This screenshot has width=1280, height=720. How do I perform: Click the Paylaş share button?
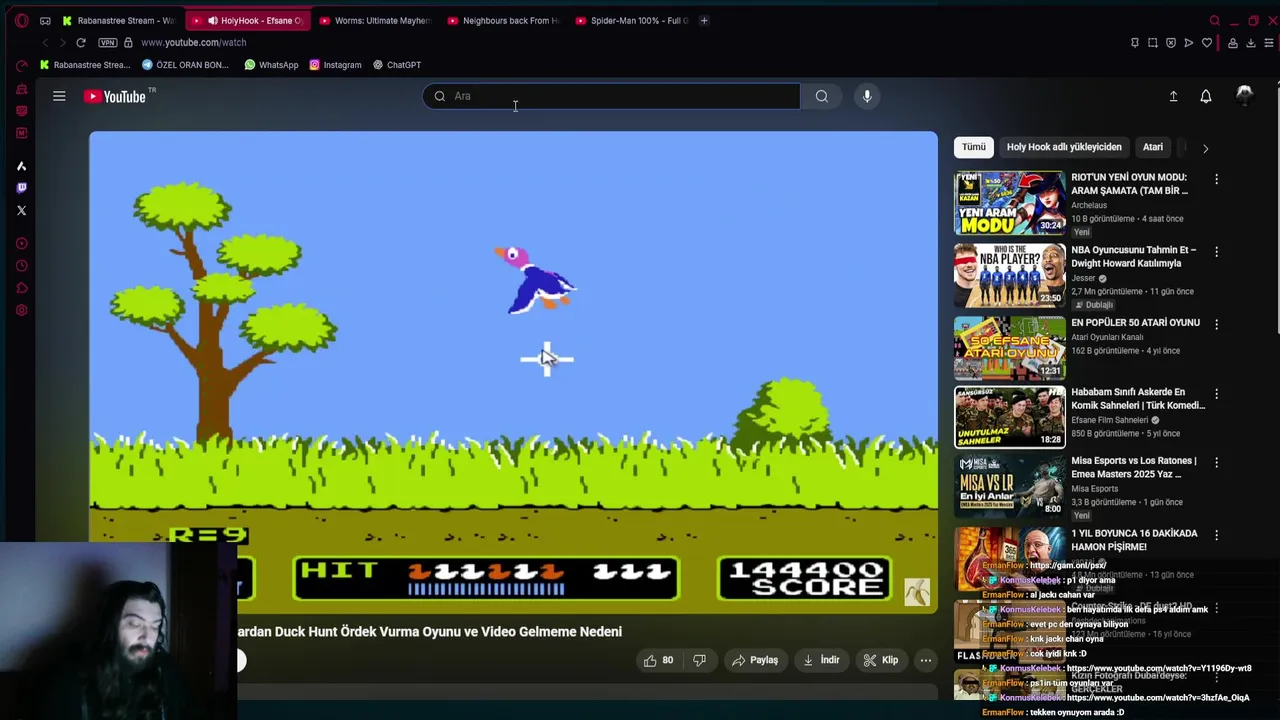click(x=755, y=660)
